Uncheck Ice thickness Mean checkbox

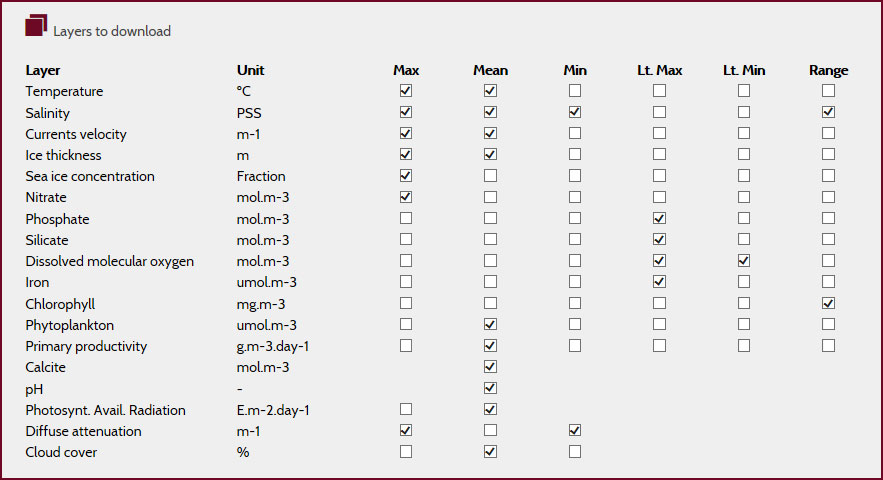[490, 154]
